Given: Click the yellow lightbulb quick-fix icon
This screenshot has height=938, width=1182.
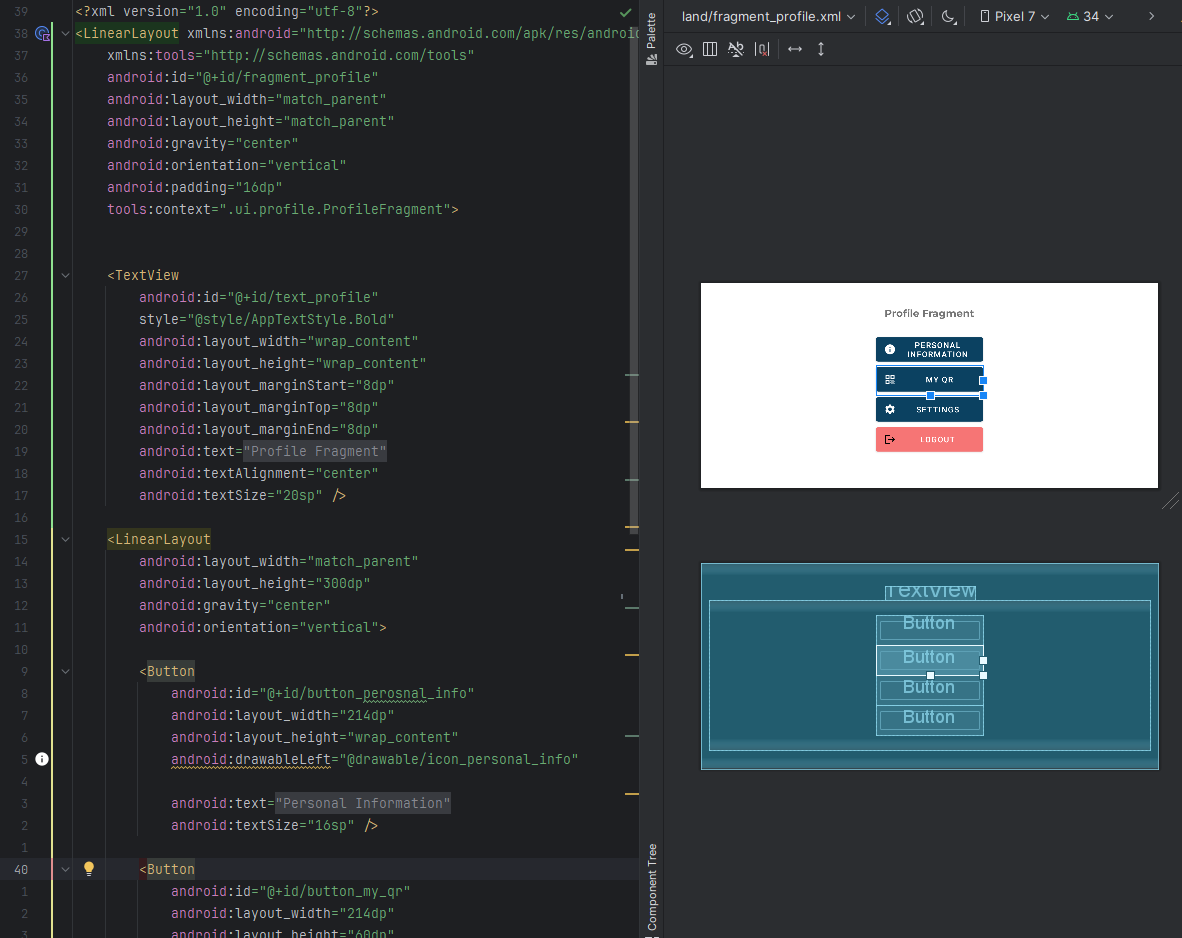Looking at the screenshot, I should point(89,869).
